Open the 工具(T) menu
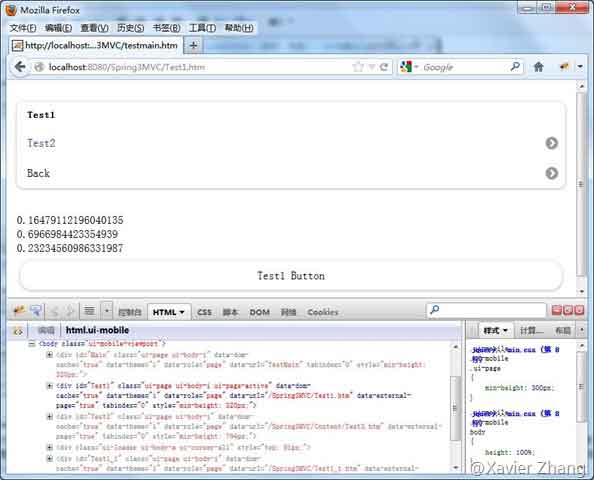Image resolution: width=594 pixels, height=480 pixels. pos(202,28)
